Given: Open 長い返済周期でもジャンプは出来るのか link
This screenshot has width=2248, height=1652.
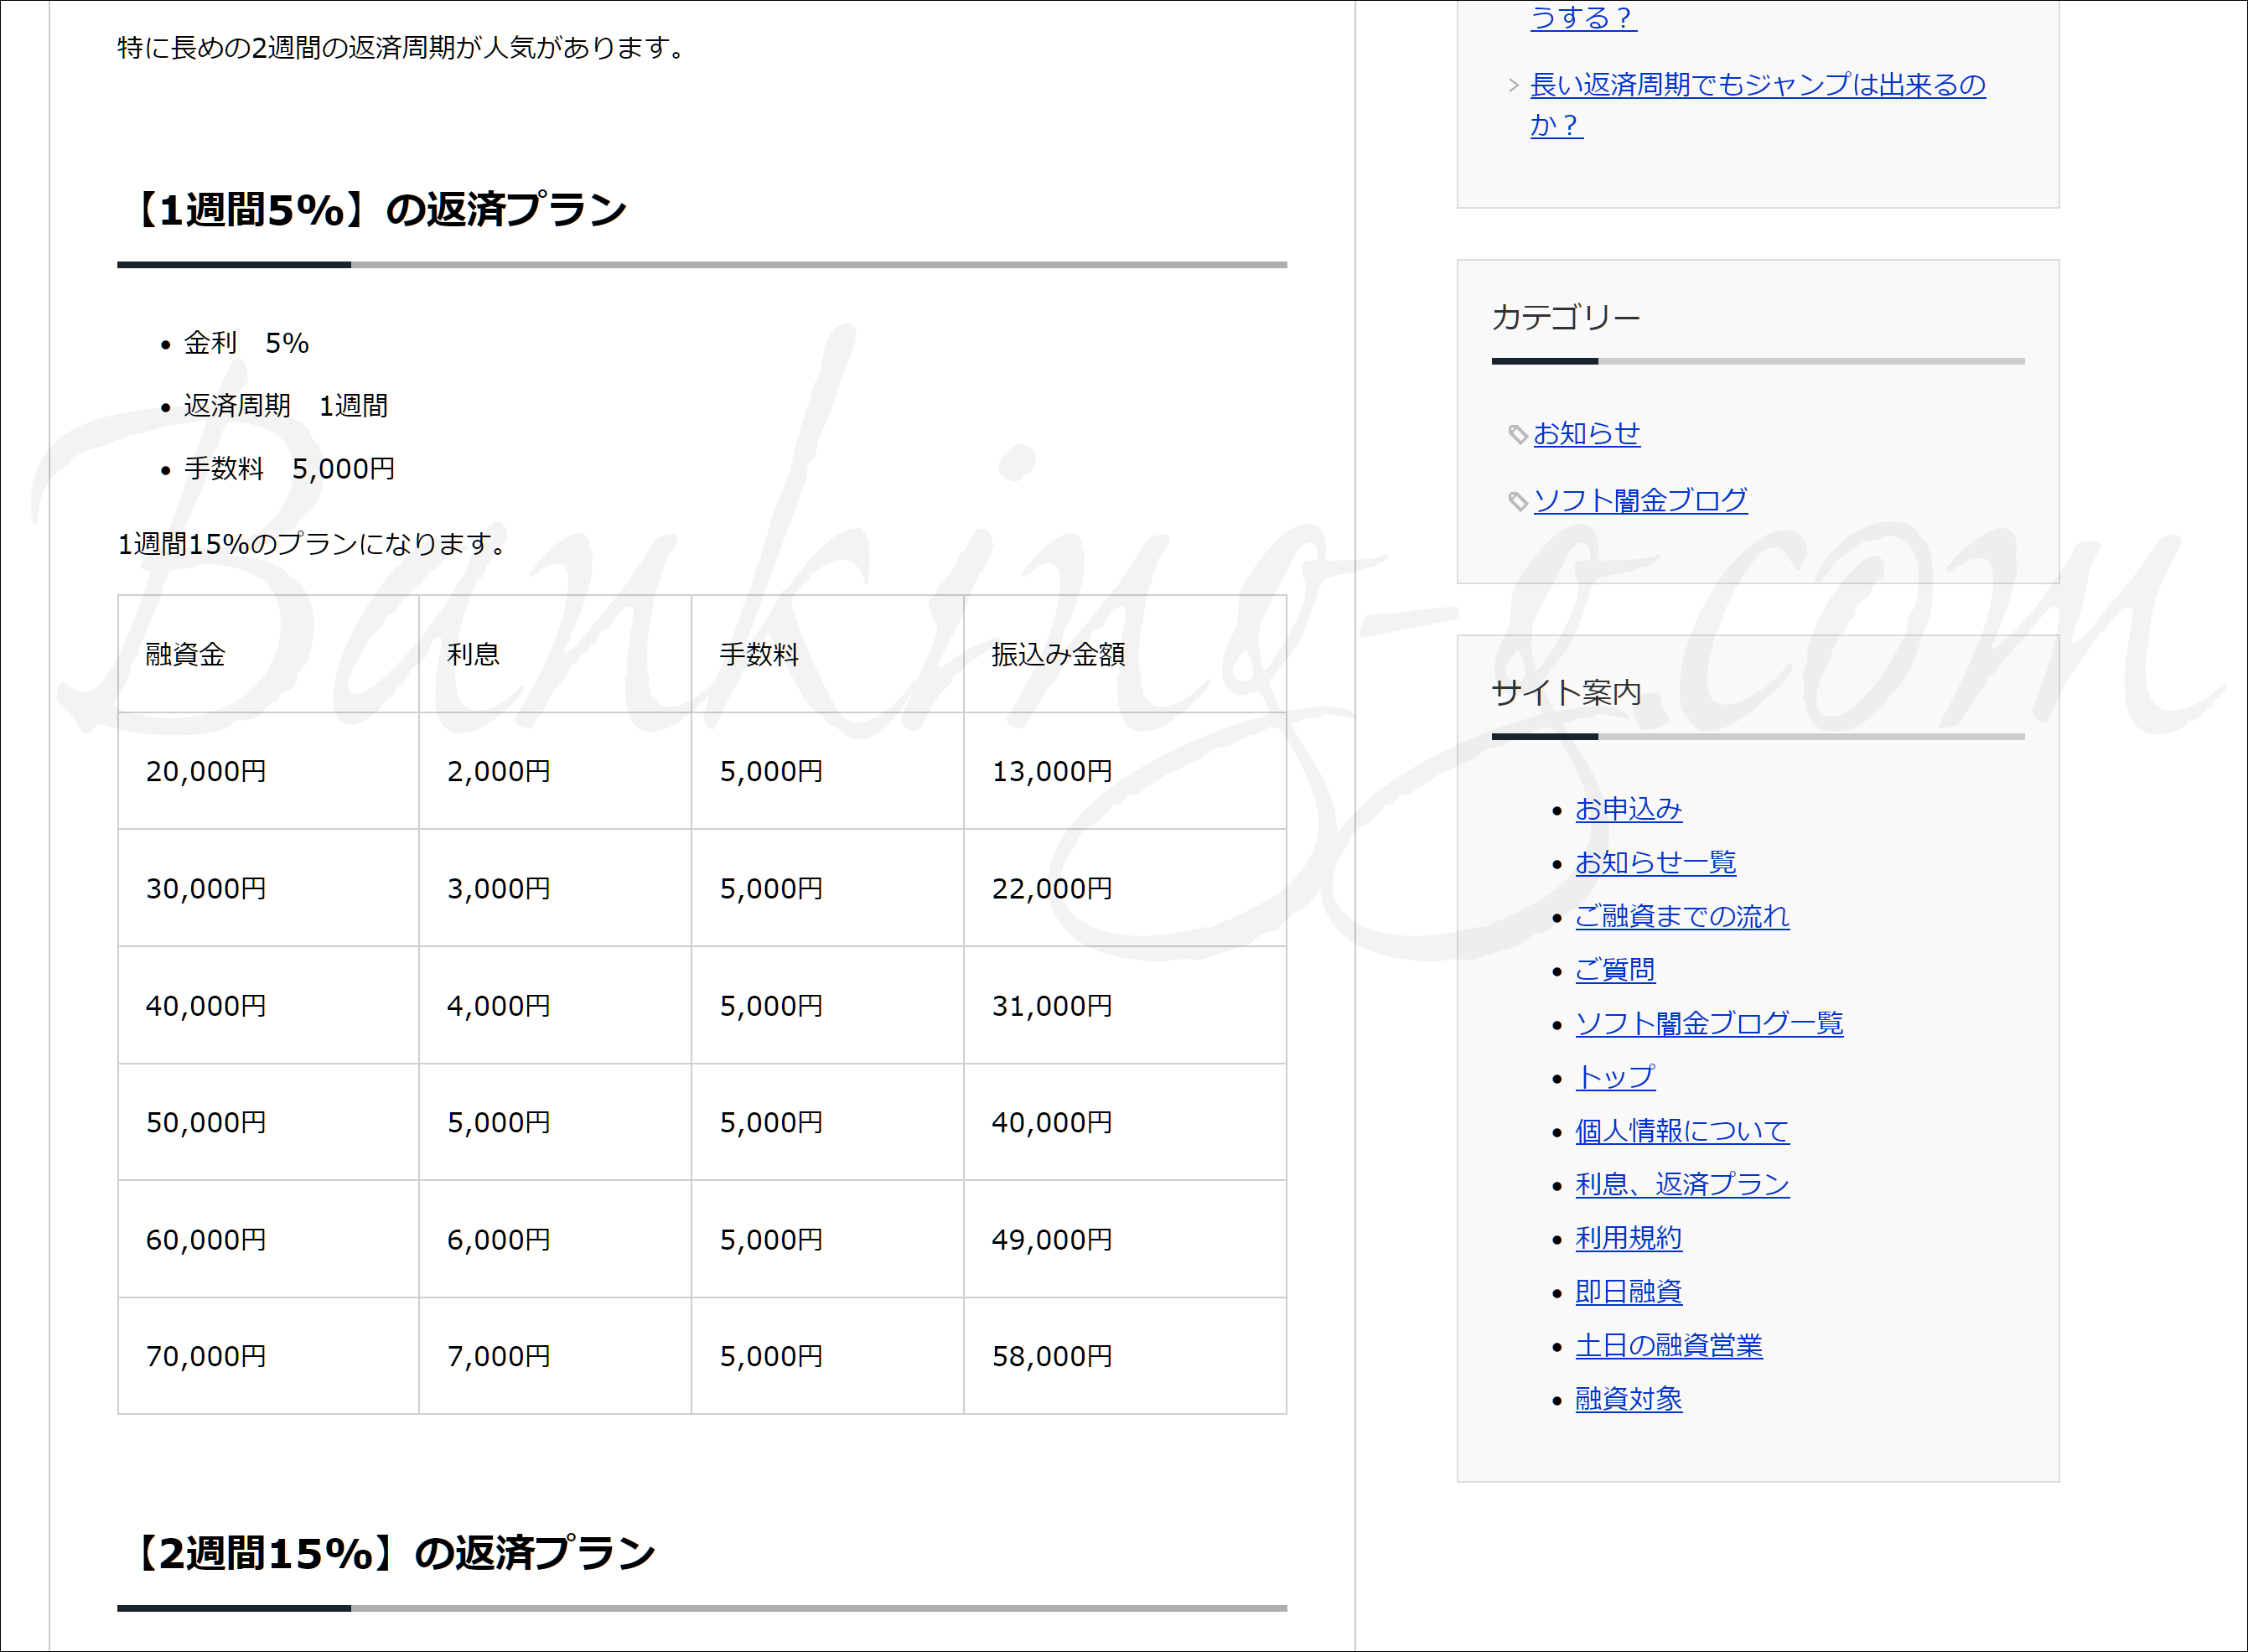Looking at the screenshot, I should (x=1757, y=86).
